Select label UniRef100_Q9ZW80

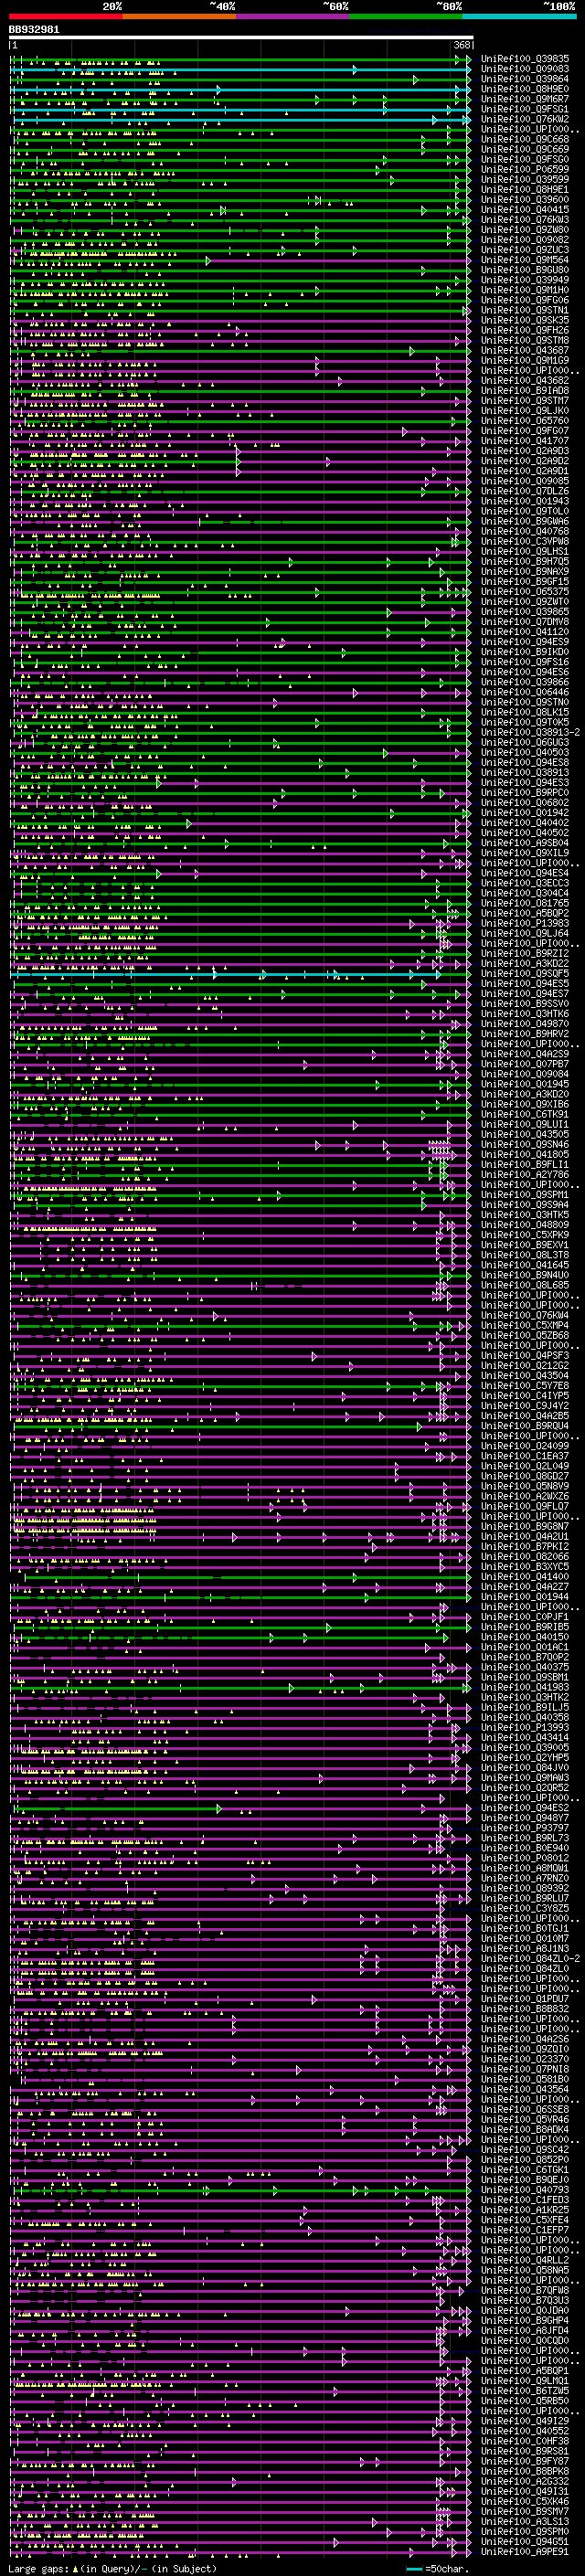(x=525, y=230)
